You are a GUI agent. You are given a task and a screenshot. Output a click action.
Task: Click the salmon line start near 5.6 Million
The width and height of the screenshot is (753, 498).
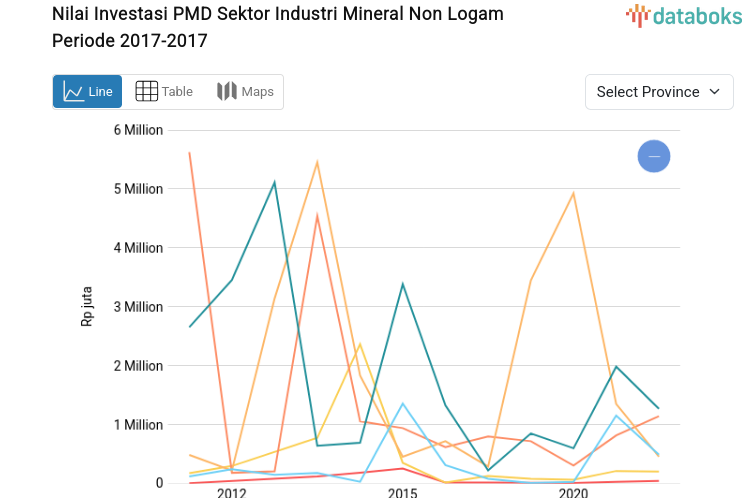point(189,153)
